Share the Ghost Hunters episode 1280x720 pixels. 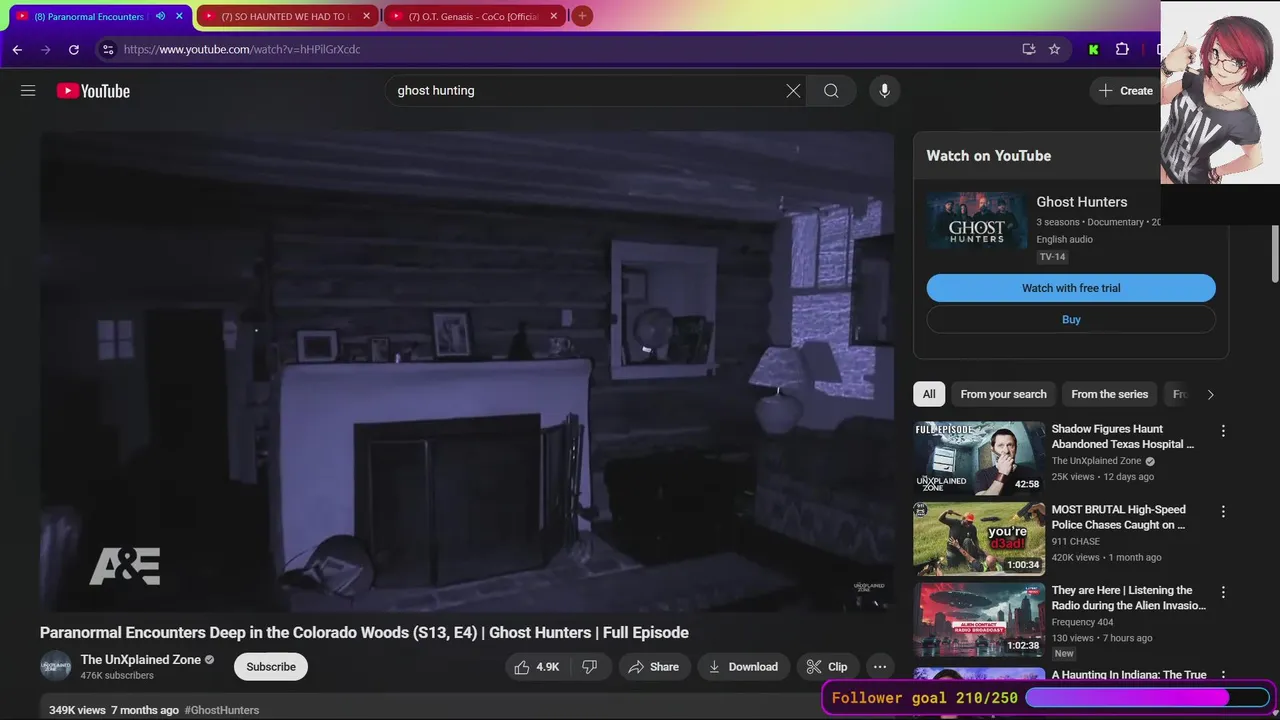(654, 667)
